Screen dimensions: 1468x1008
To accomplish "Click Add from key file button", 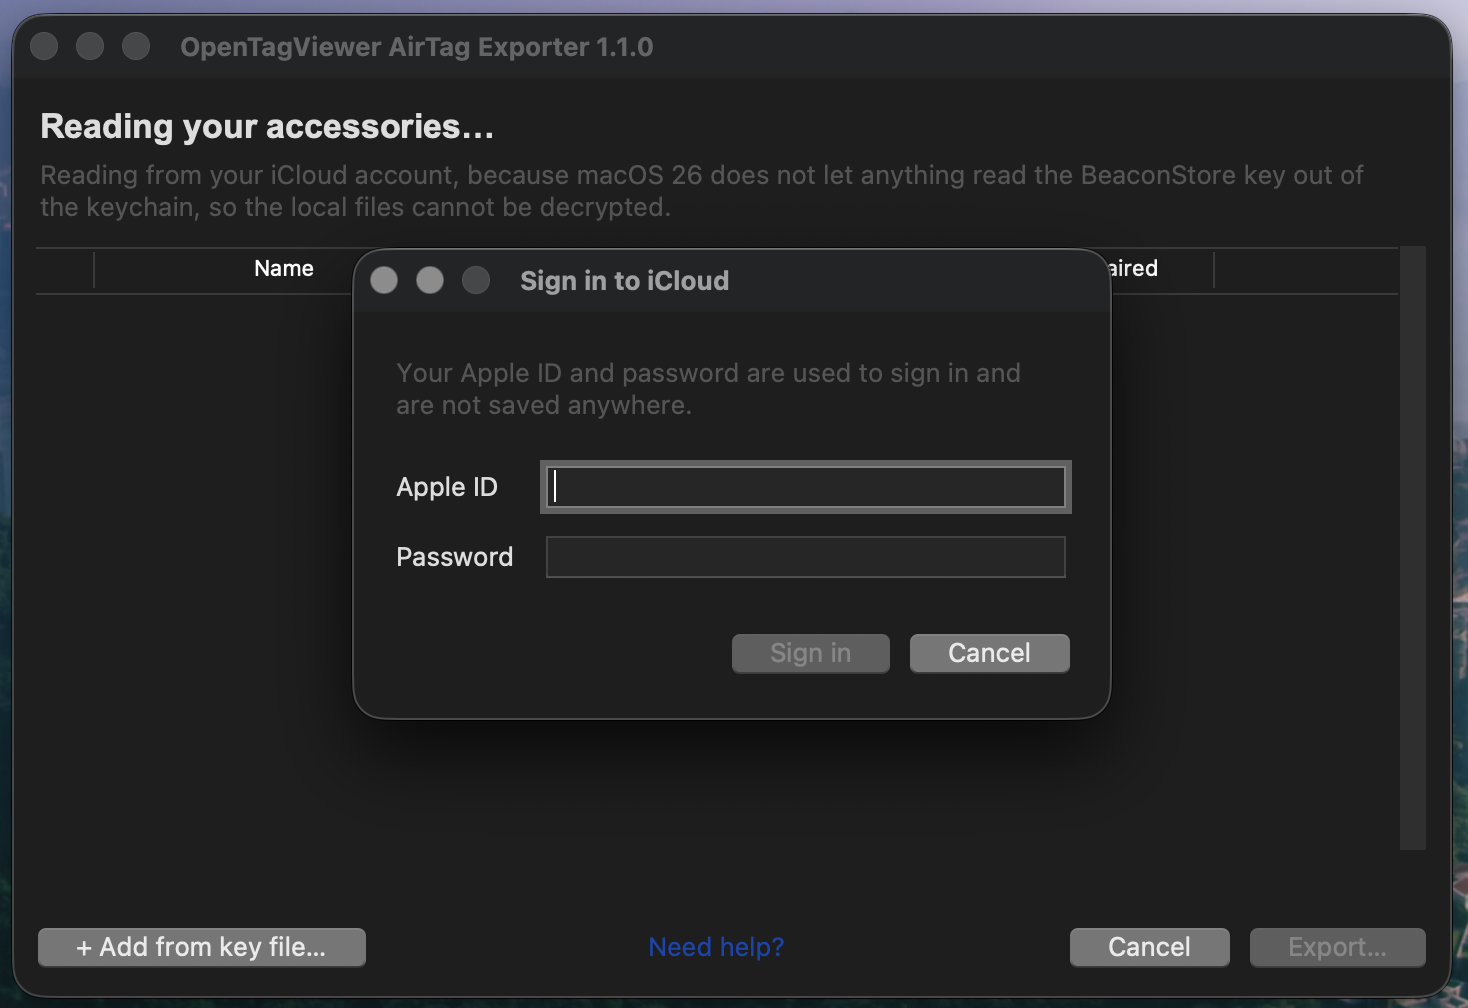I will coord(202,947).
